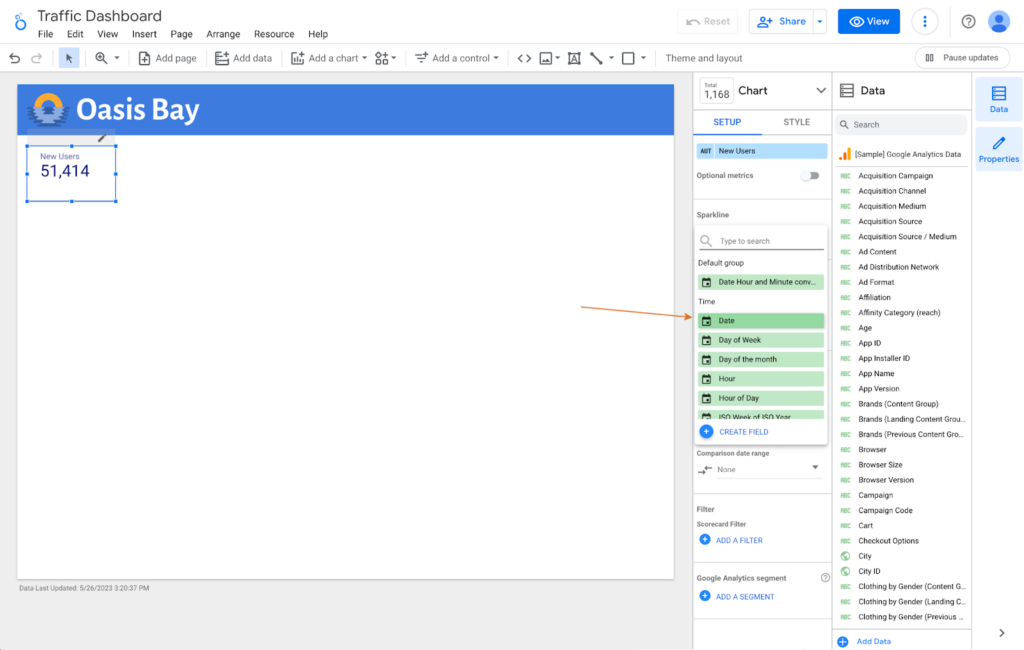Click the community visualizations icon
Image resolution: width=1024 pixels, height=650 pixels.
385,58
